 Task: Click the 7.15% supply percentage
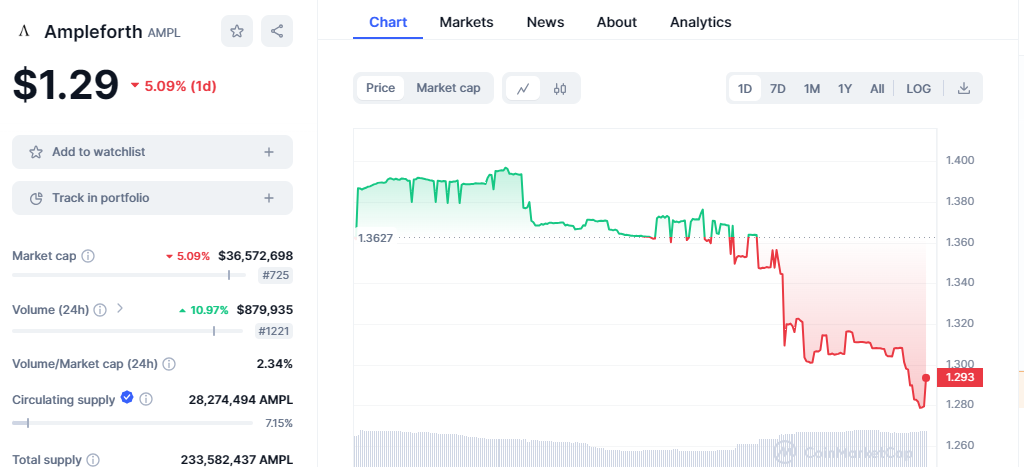pos(279,423)
